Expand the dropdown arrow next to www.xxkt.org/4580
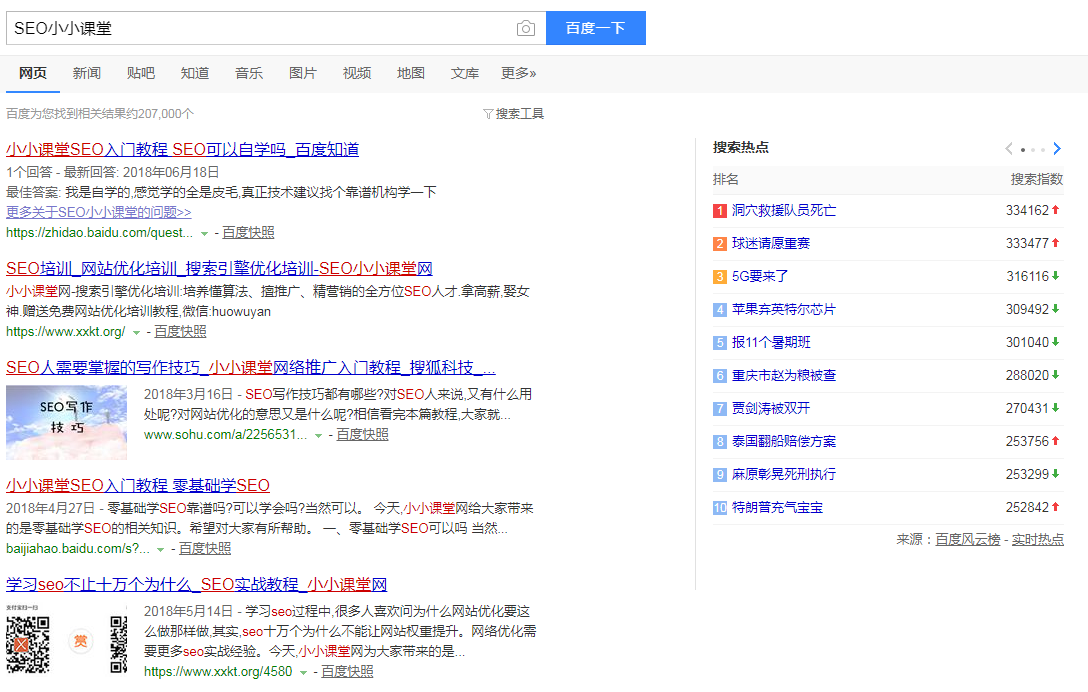This screenshot has width=1088, height=692. 303,673
